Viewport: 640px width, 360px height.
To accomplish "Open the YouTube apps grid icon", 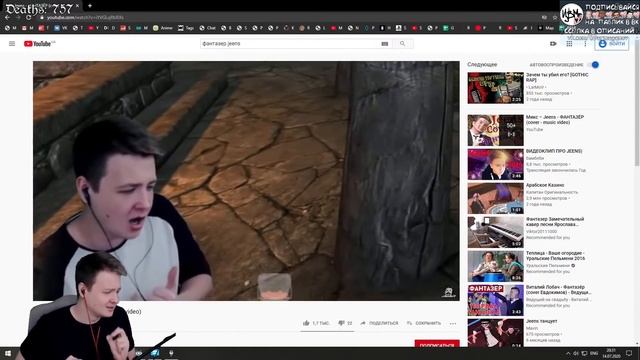I will [x=569, y=44].
